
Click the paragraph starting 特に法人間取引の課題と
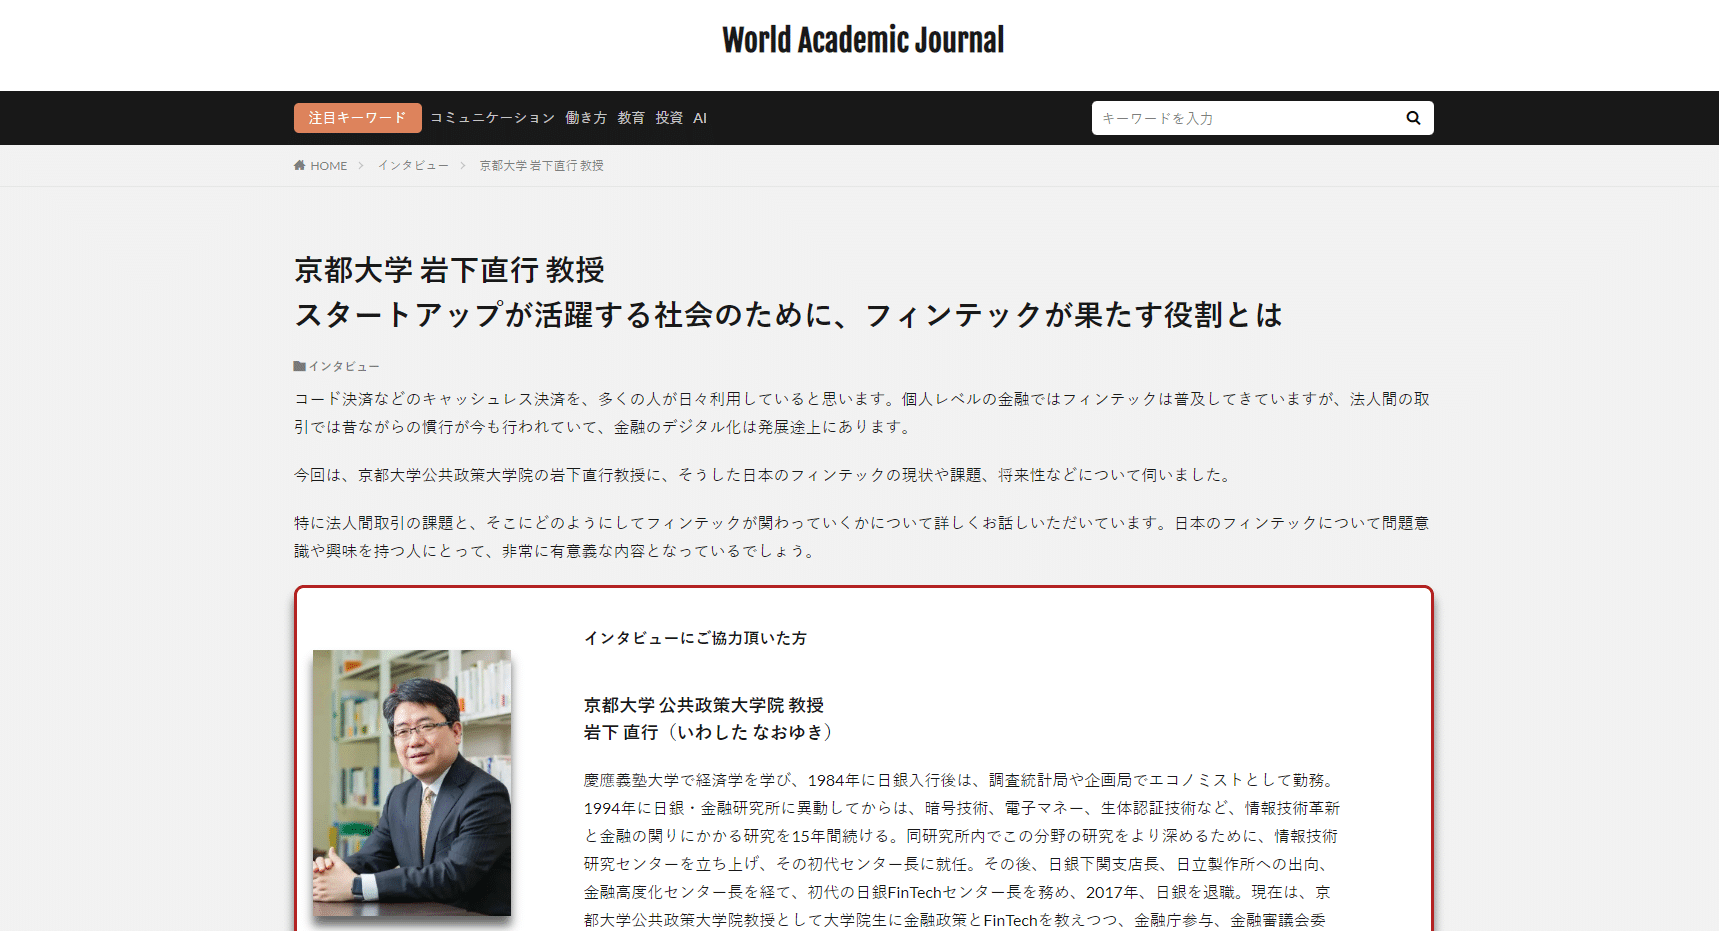pyautogui.click(x=862, y=537)
